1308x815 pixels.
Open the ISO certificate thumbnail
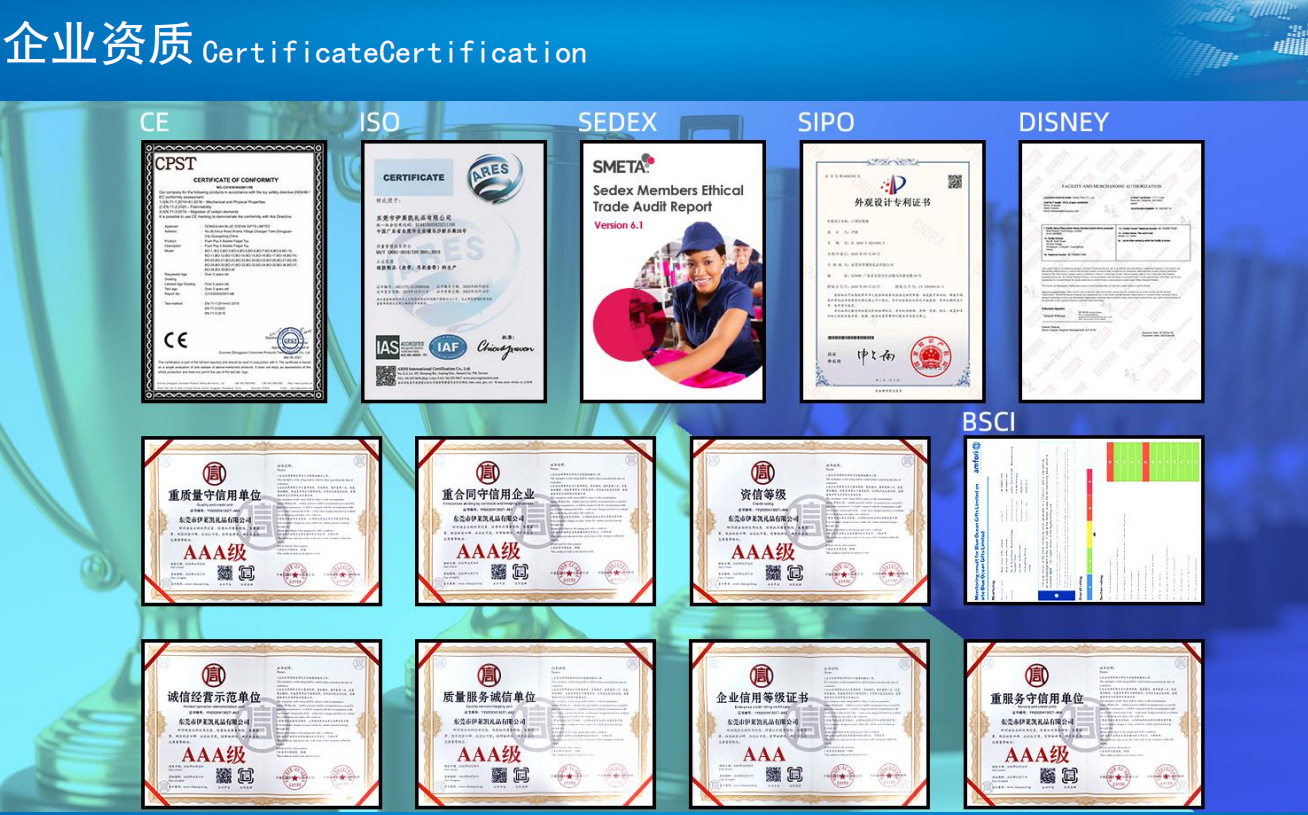coord(454,272)
